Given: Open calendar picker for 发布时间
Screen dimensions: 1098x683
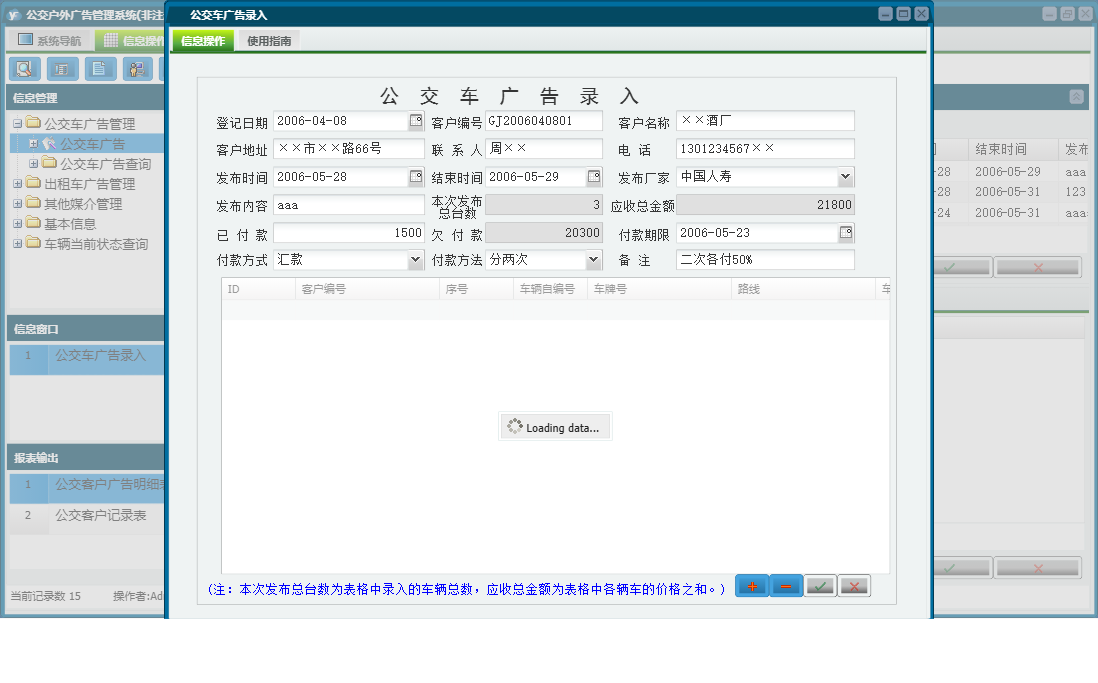Looking at the screenshot, I should click(416, 177).
